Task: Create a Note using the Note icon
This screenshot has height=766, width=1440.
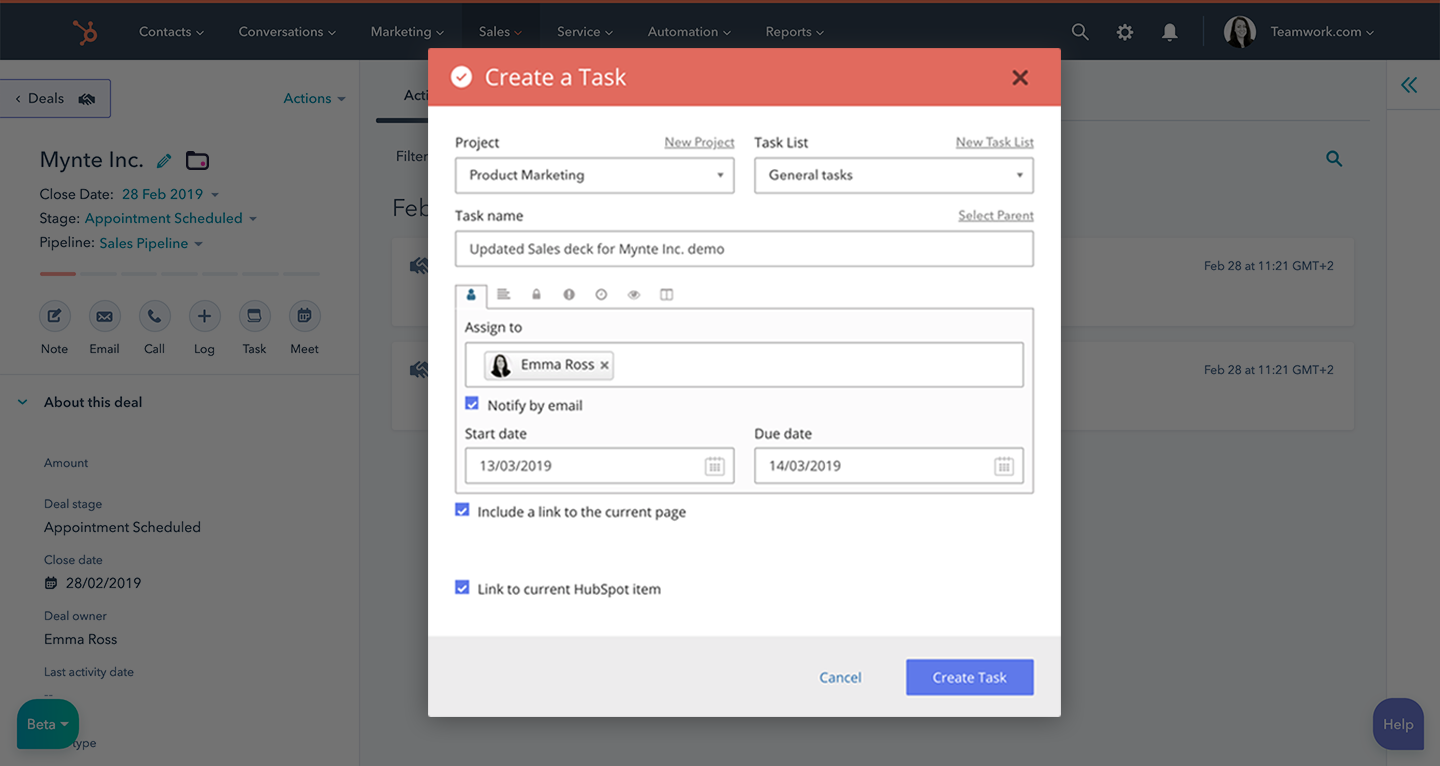Action: click(55, 317)
